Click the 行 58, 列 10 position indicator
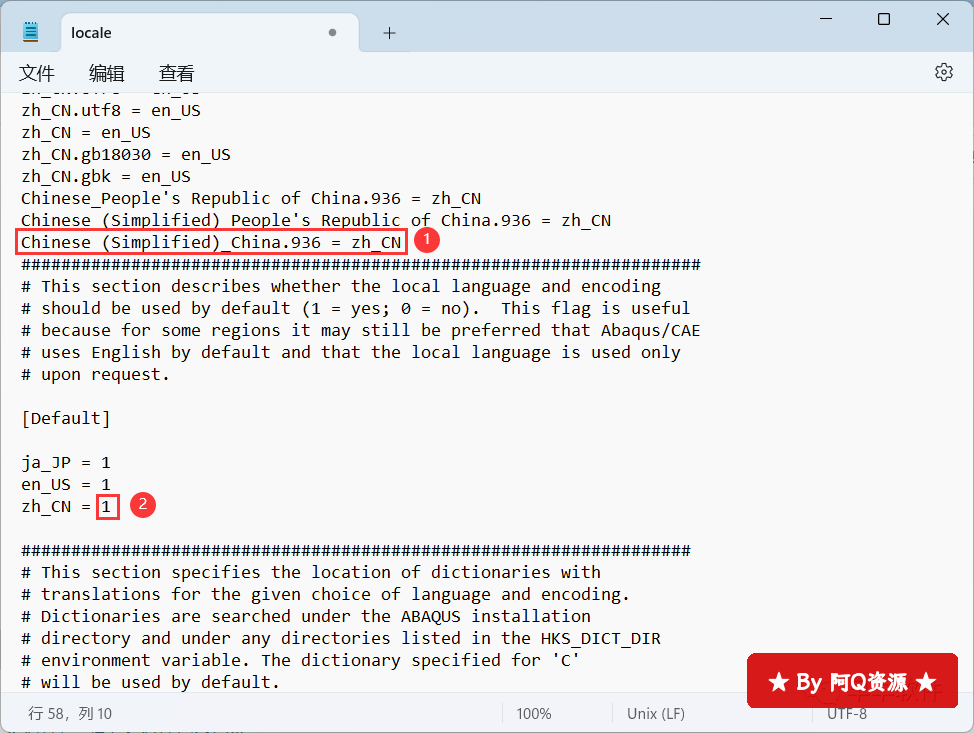Image resolution: width=974 pixels, height=733 pixels. [x=70, y=713]
